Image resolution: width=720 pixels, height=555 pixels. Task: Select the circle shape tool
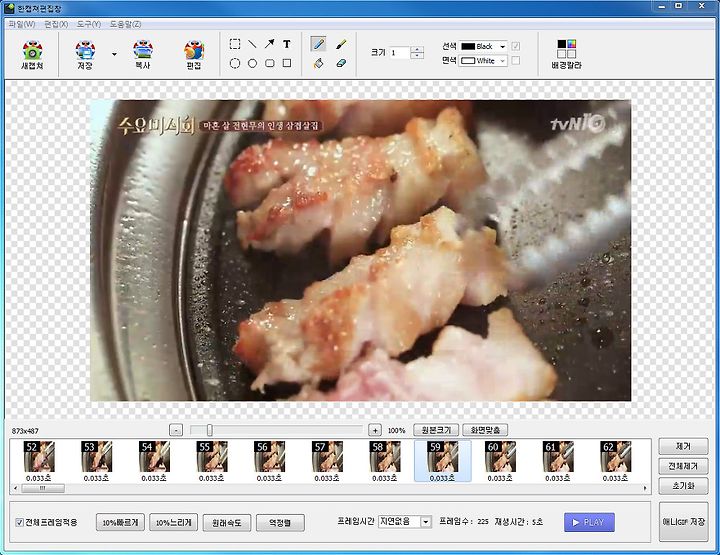tap(252, 63)
